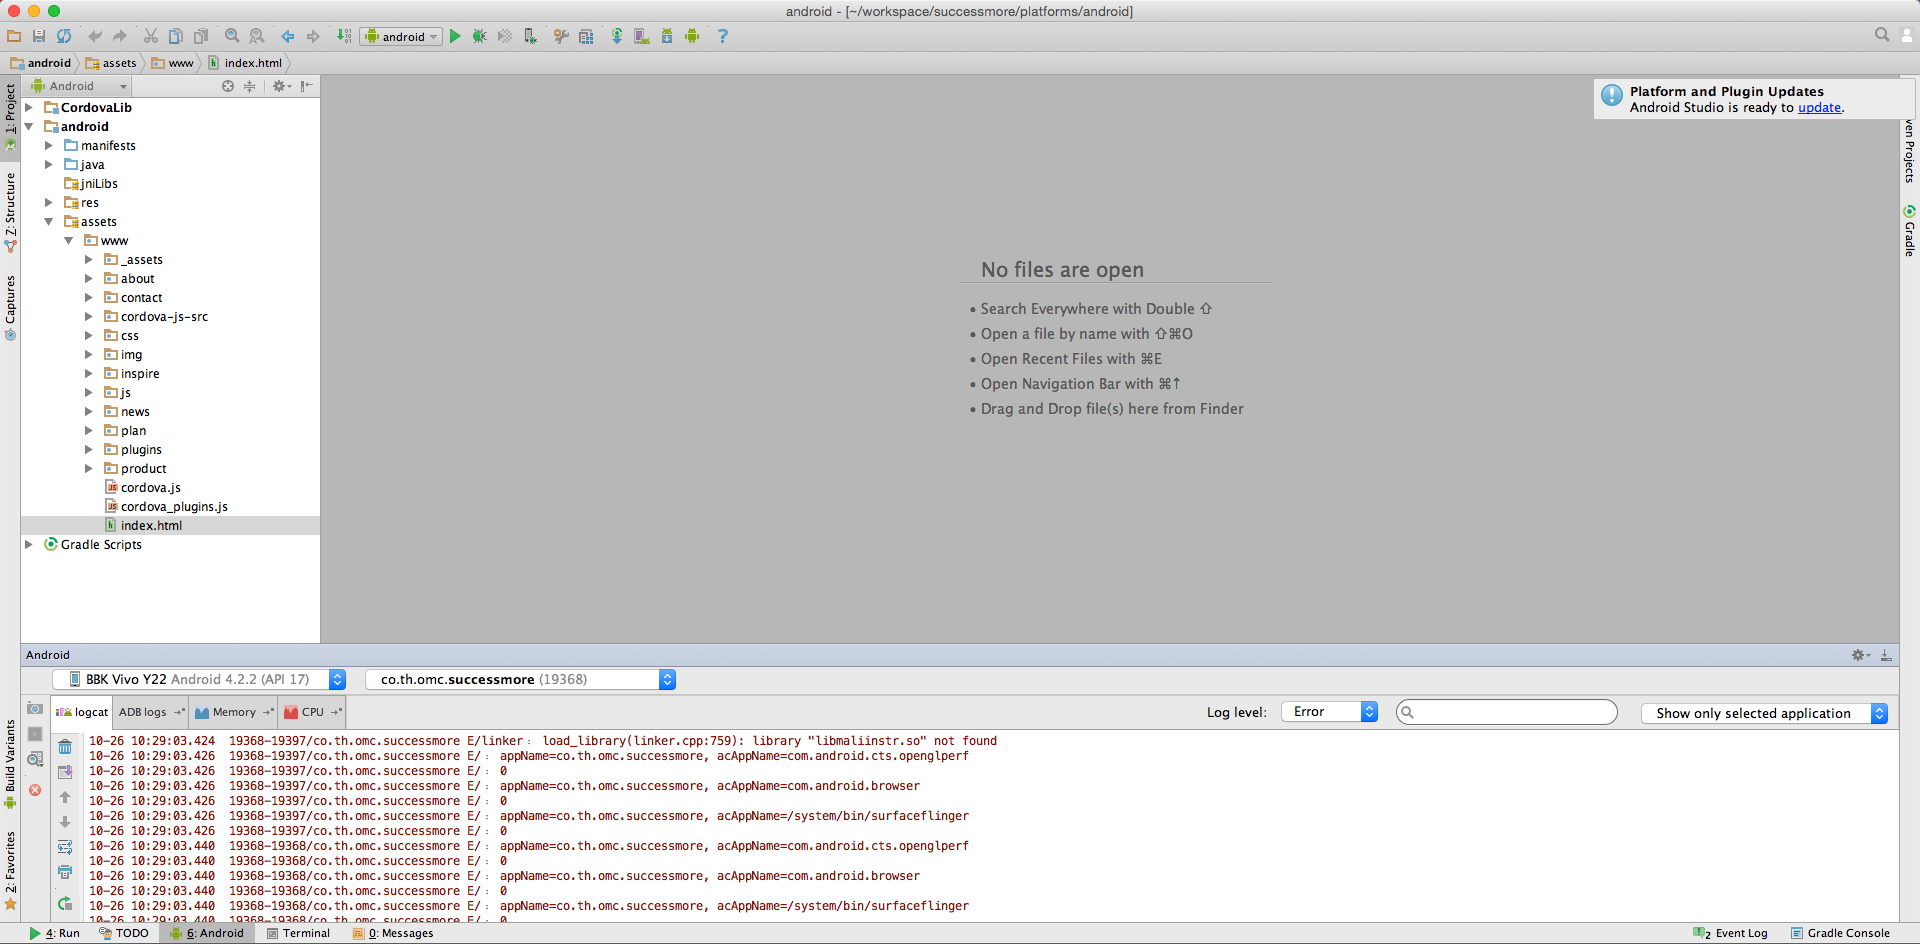Open the android run configuration dropdown
The height and width of the screenshot is (944, 1920).
click(x=401, y=36)
